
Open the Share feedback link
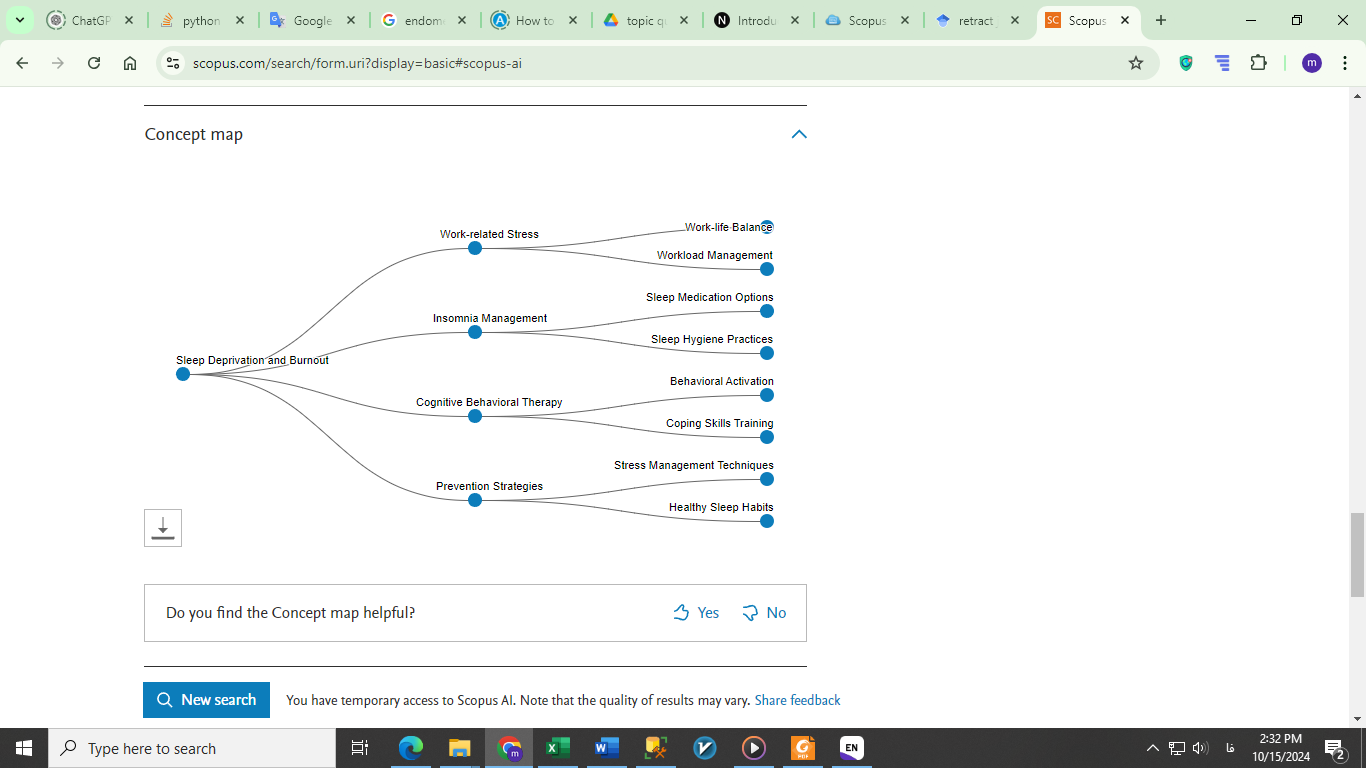click(x=797, y=700)
